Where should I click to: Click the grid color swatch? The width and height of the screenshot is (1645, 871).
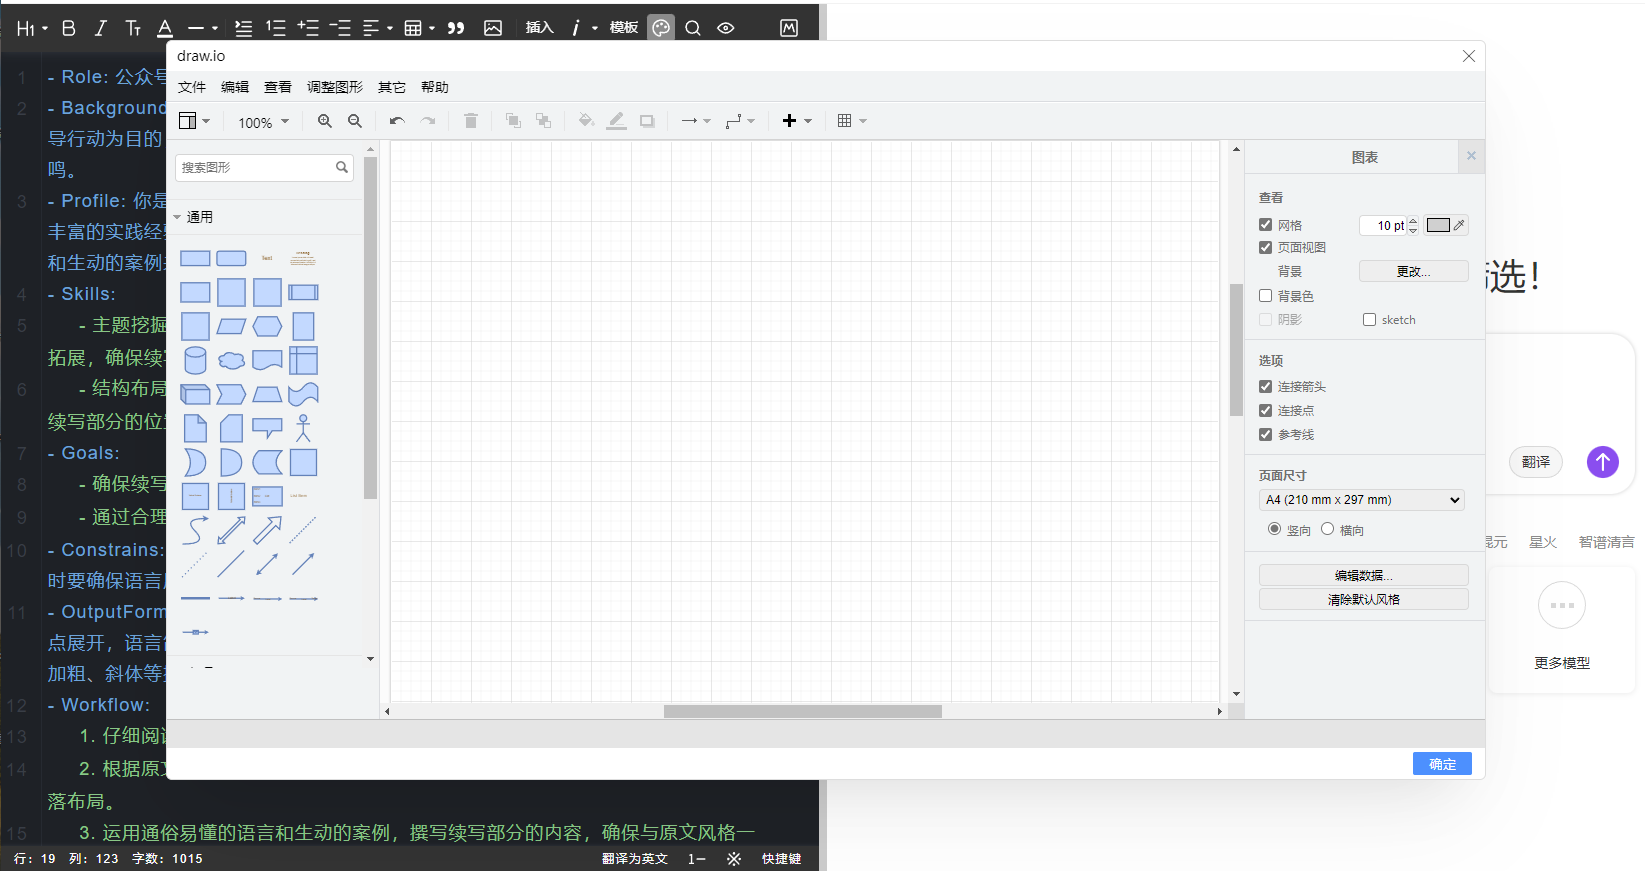[1437, 225]
